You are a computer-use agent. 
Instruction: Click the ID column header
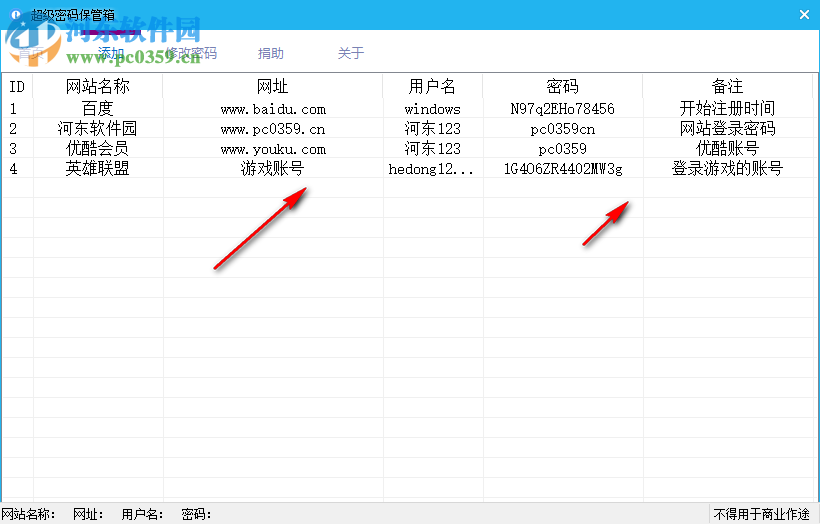pos(17,86)
